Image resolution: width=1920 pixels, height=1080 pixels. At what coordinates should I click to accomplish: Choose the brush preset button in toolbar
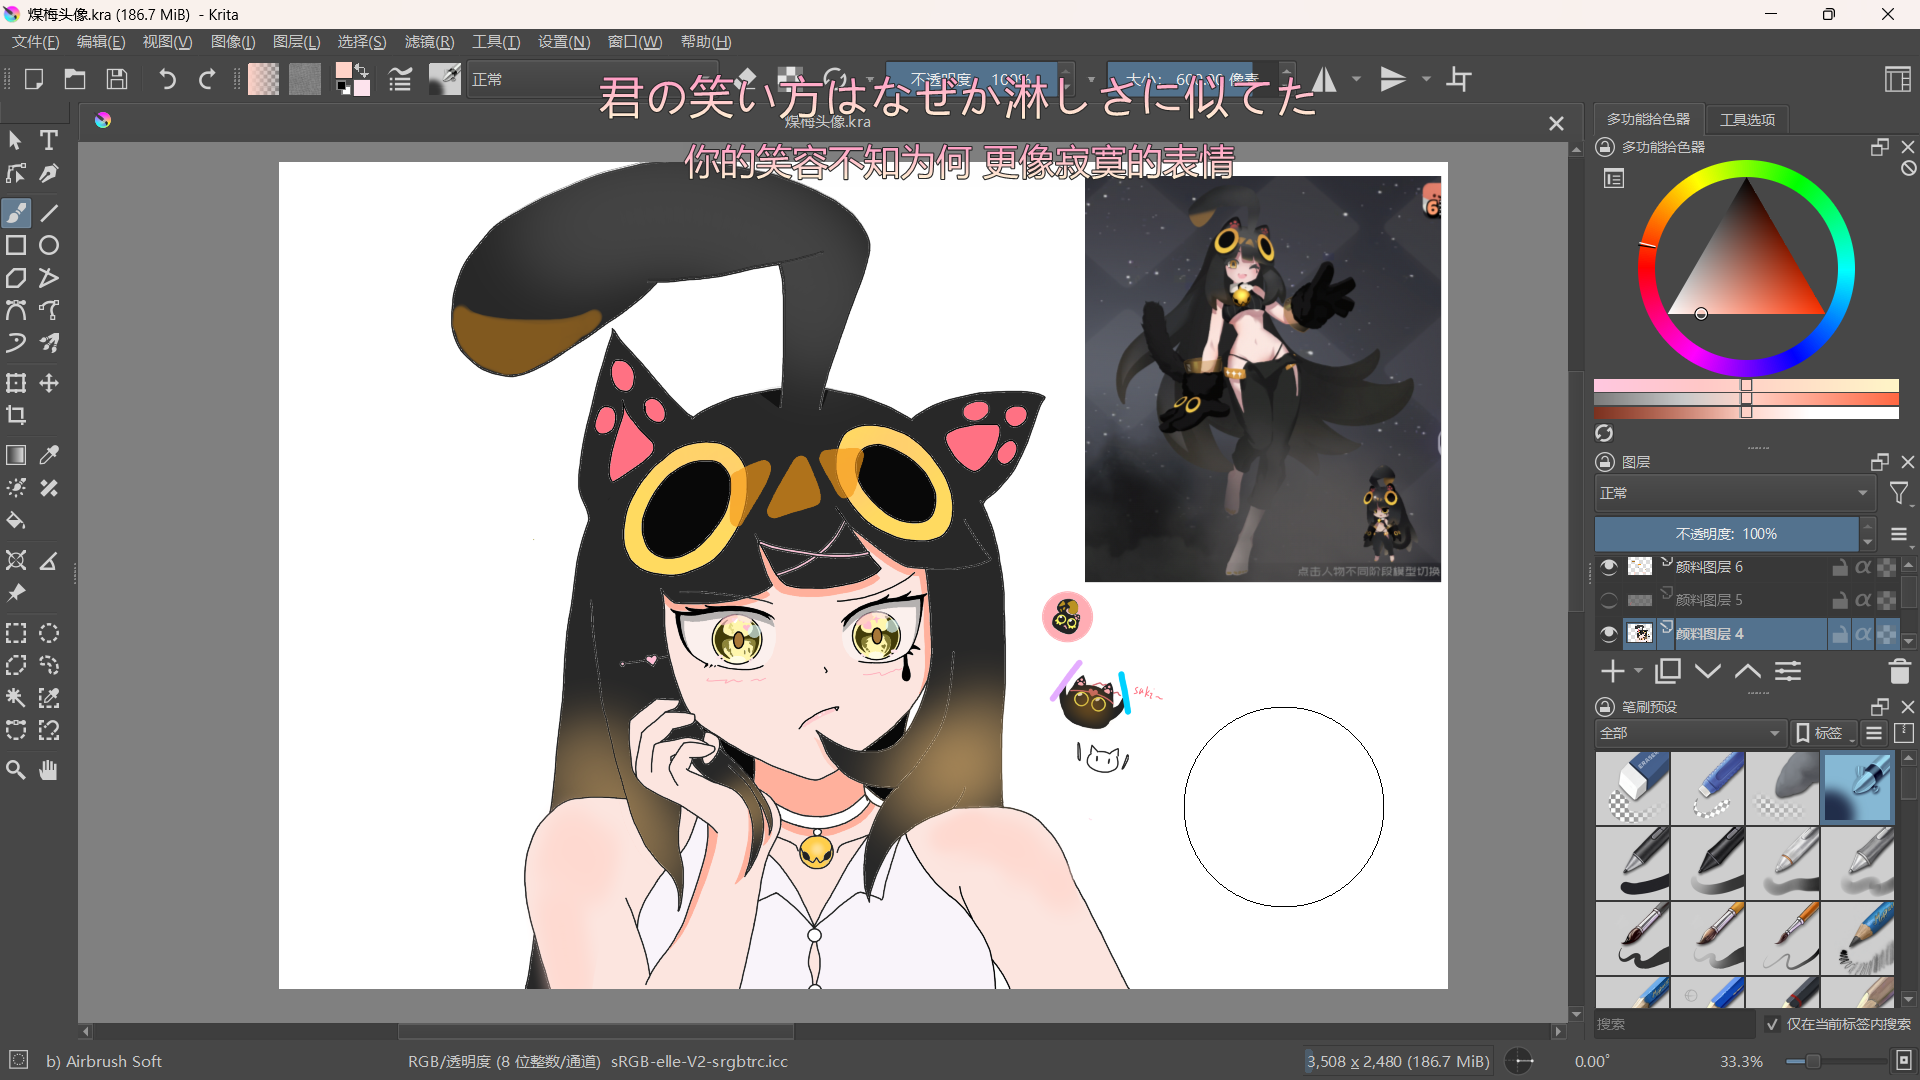pyautogui.click(x=445, y=79)
